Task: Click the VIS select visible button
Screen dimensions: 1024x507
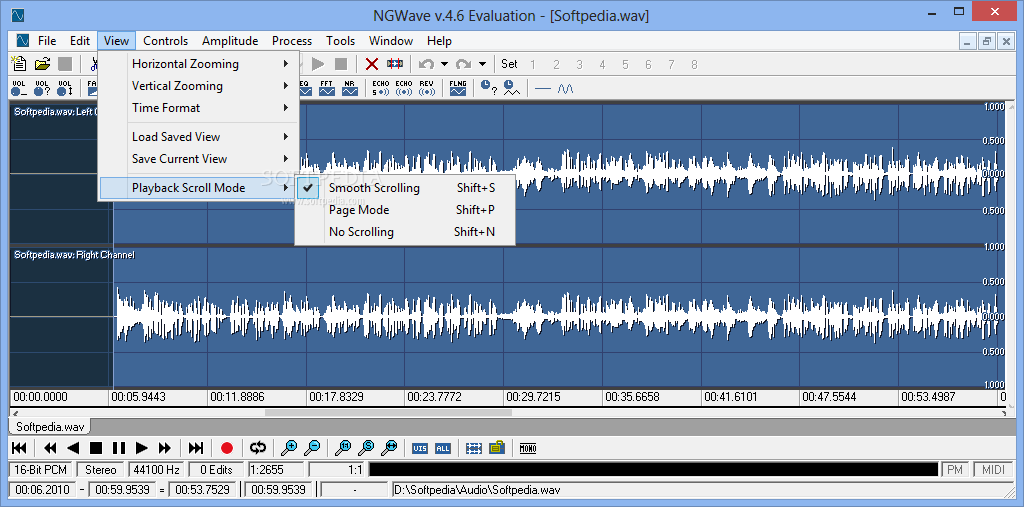Action: pyautogui.click(x=420, y=448)
